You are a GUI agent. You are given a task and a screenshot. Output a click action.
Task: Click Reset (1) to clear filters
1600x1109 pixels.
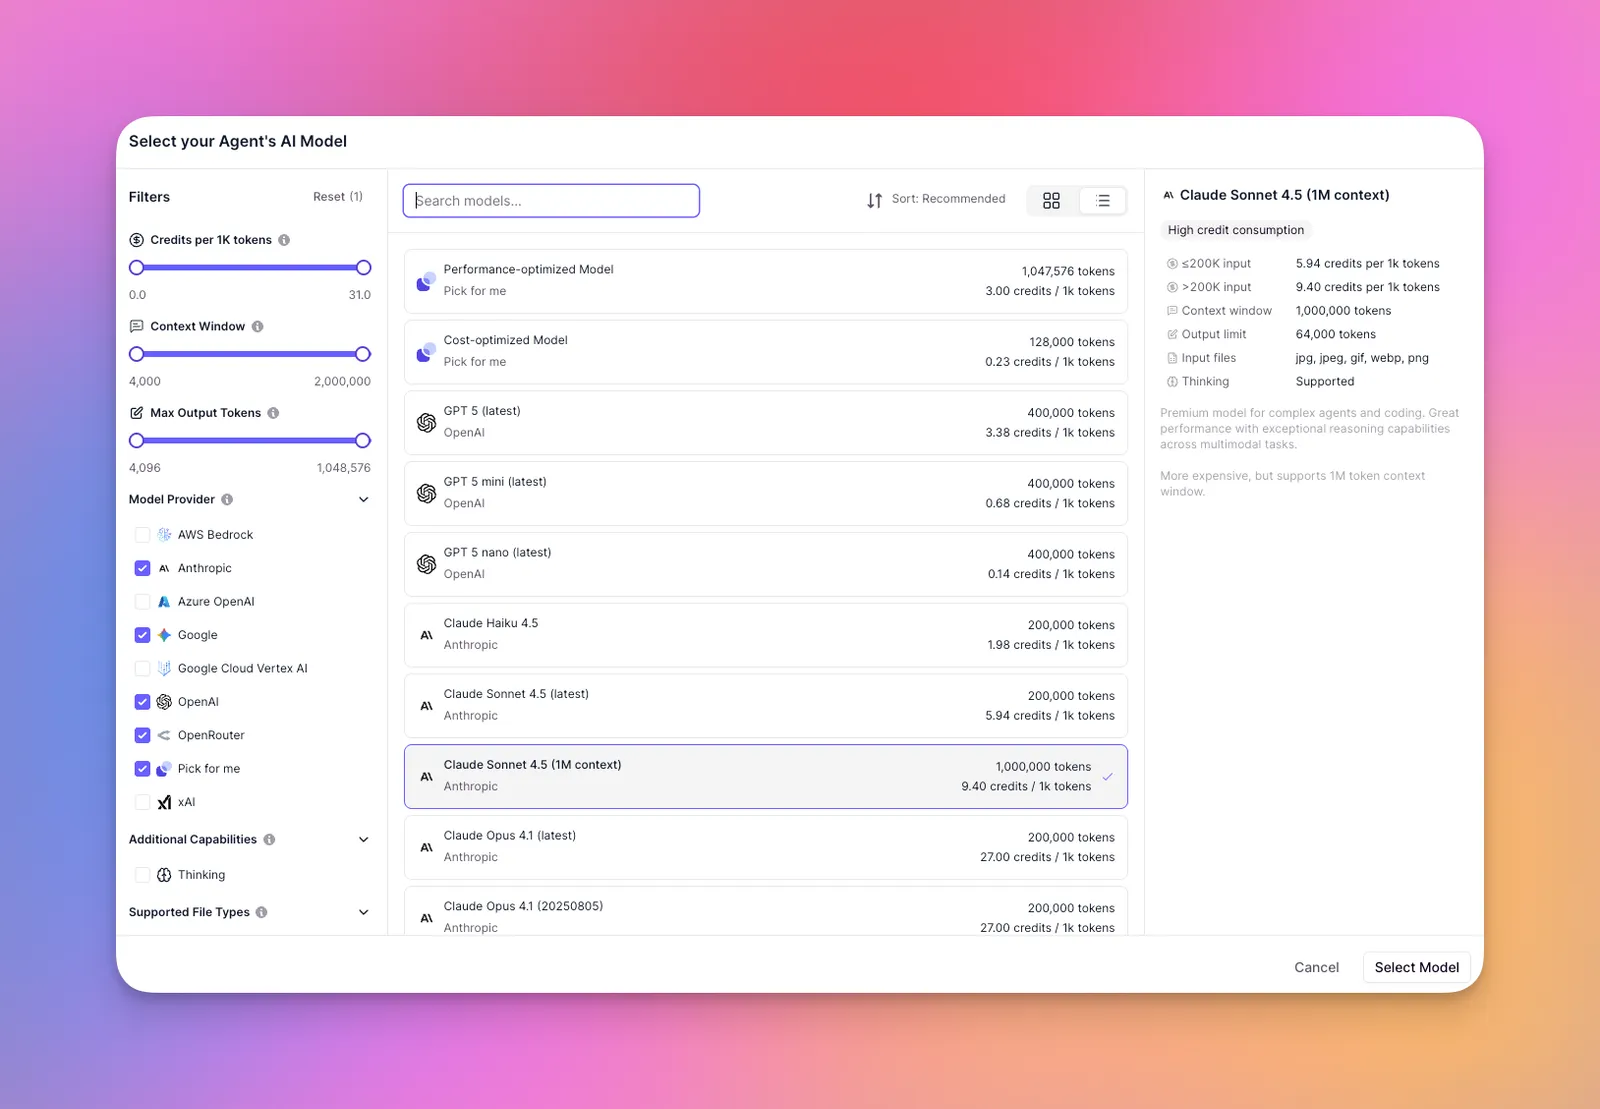click(338, 197)
